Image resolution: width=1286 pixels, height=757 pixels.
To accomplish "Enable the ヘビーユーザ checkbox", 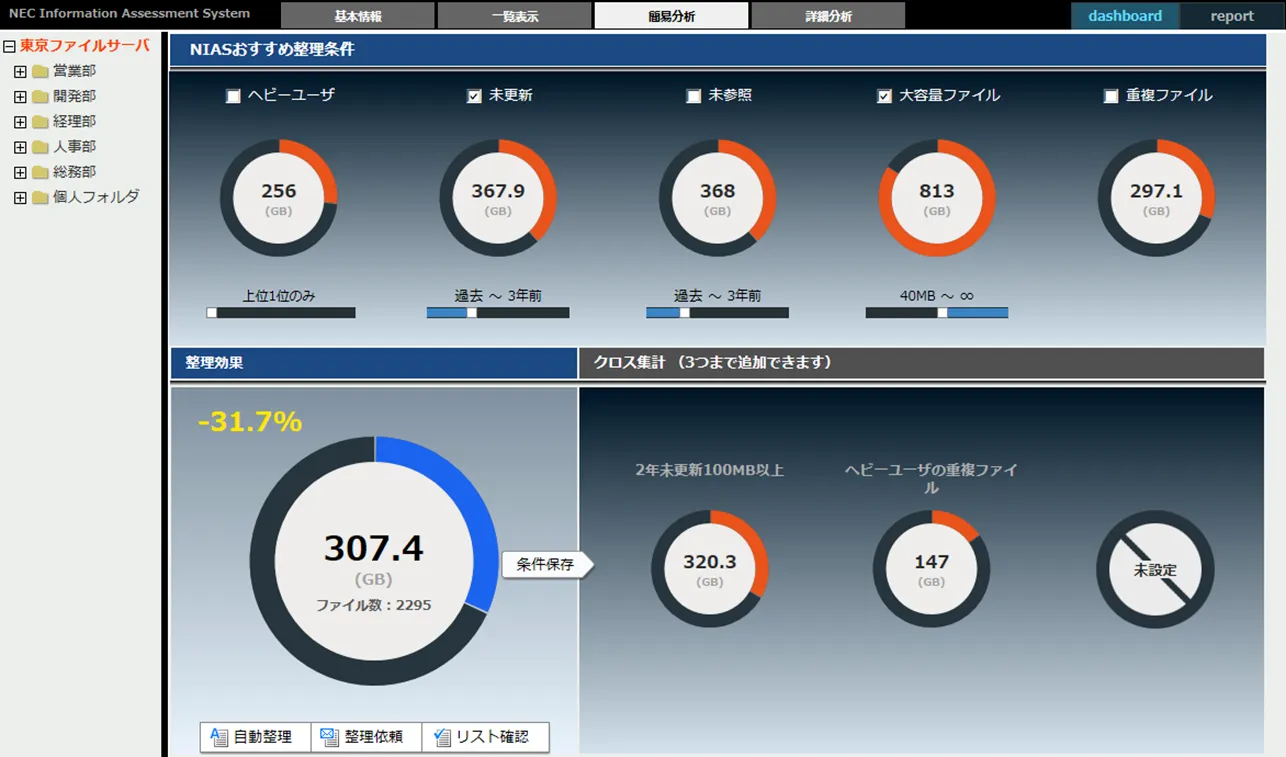I will [x=234, y=96].
